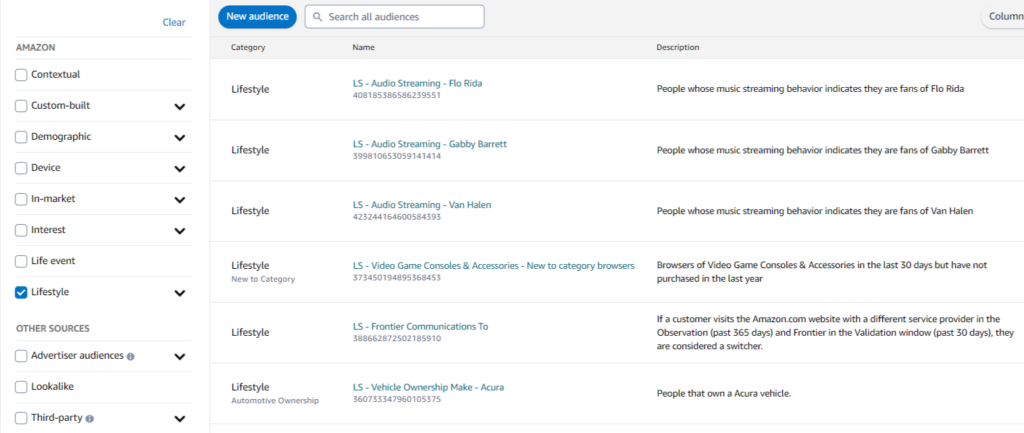Click the New audience button
This screenshot has height=433, width=1024.
[257, 17]
